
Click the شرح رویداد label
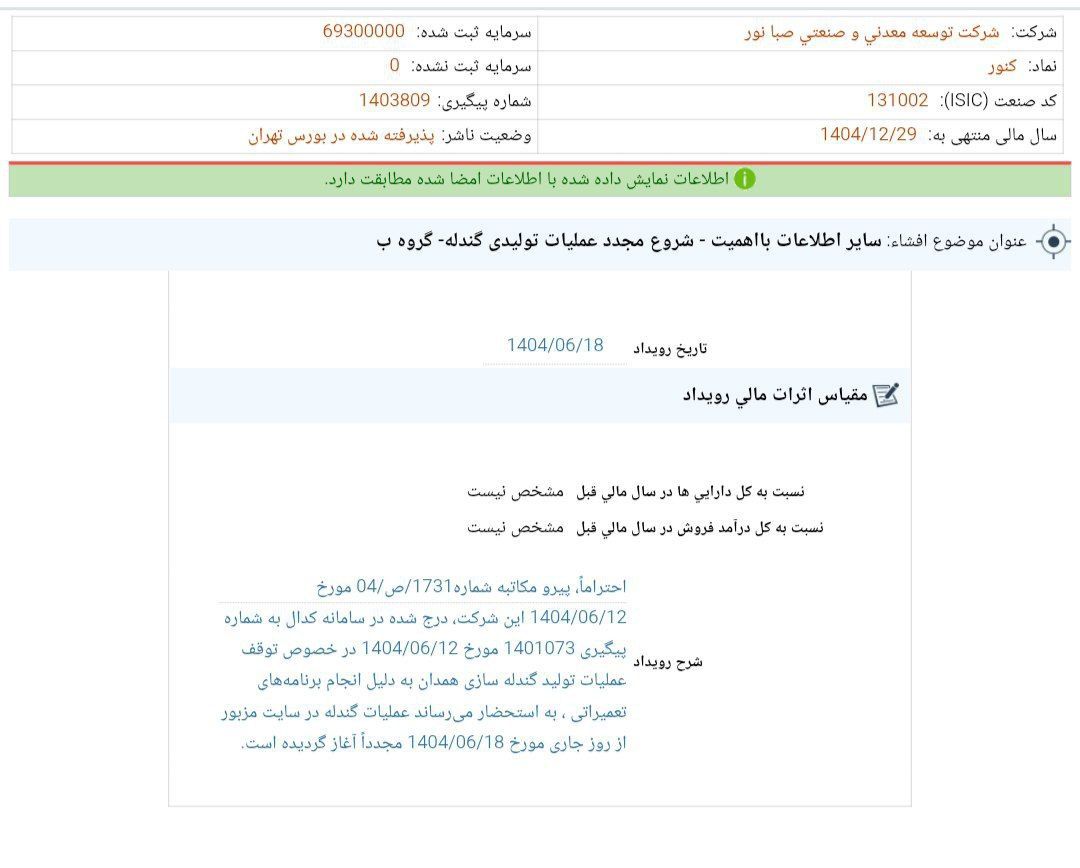pyautogui.click(x=667, y=663)
